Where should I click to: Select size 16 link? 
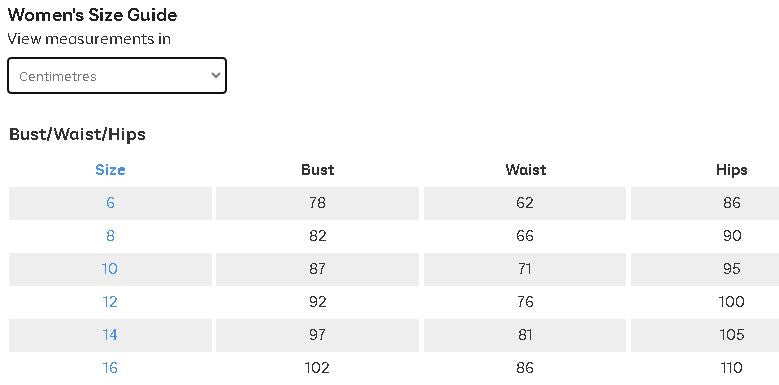[x=110, y=368]
